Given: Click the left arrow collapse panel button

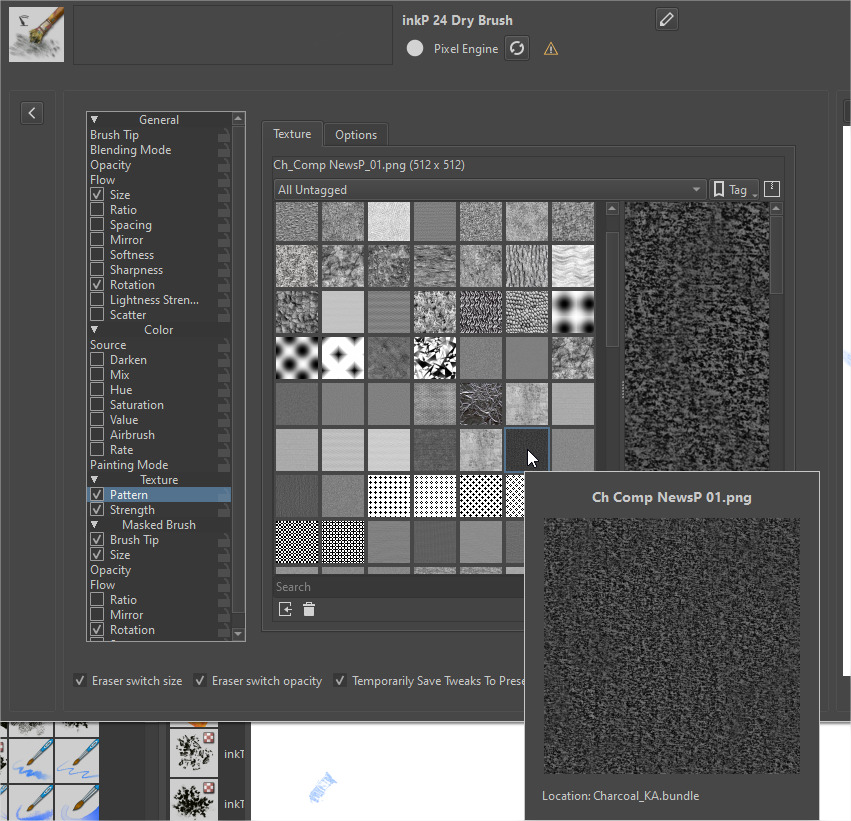Looking at the screenshot, I should 32,113.
